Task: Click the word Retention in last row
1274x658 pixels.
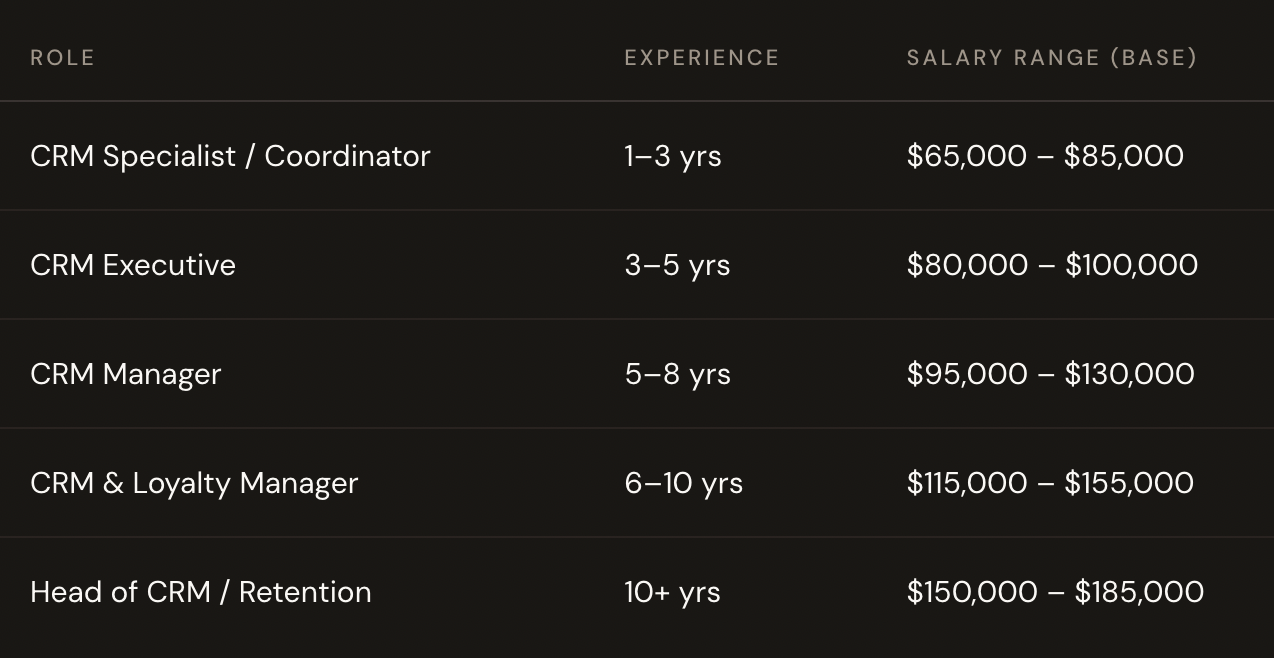Action: pos(305,592)
